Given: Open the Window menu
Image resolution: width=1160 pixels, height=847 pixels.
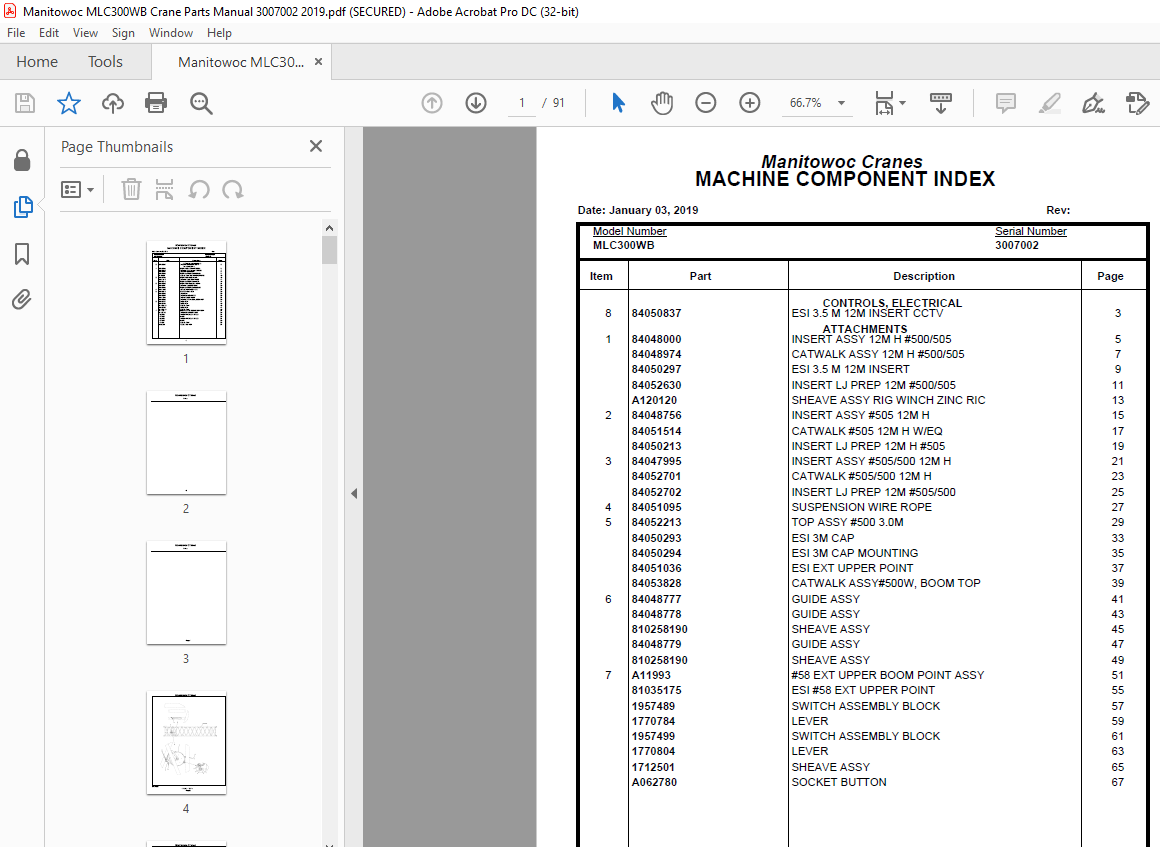Looking at the screenshot, I should tap(171, 33).
